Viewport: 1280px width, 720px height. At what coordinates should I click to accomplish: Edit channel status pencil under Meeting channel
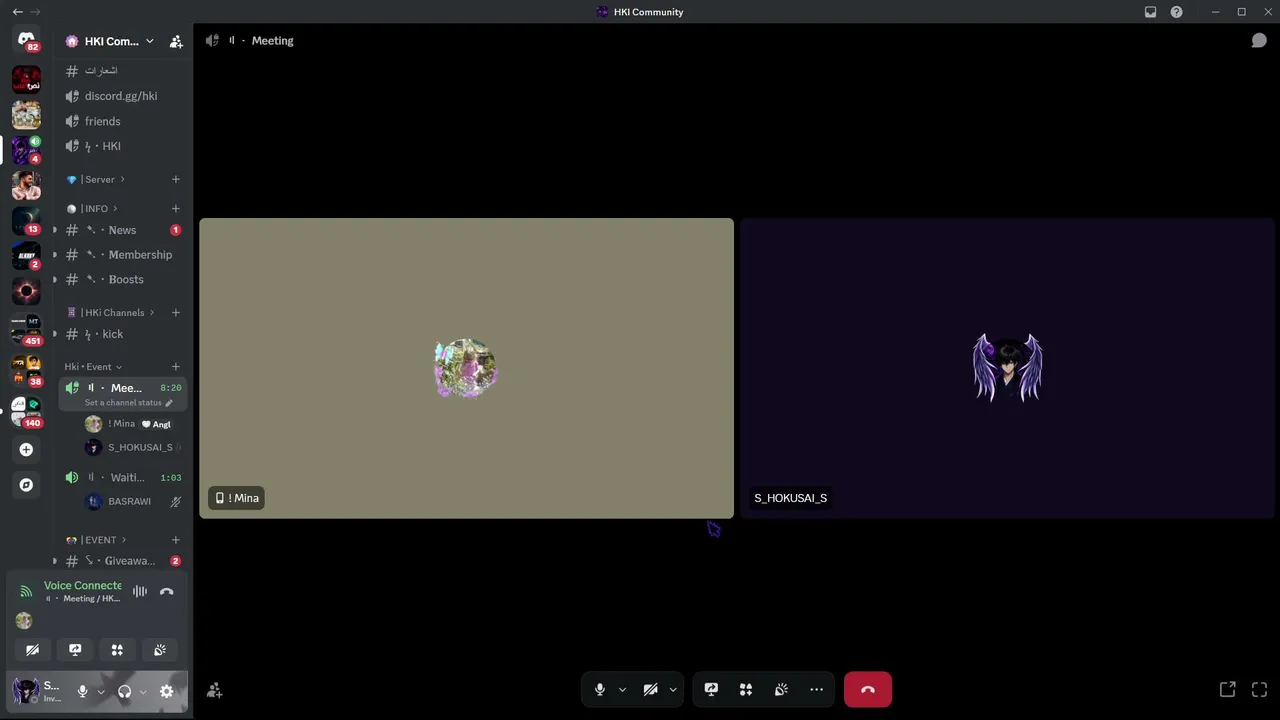pos(169,403)
